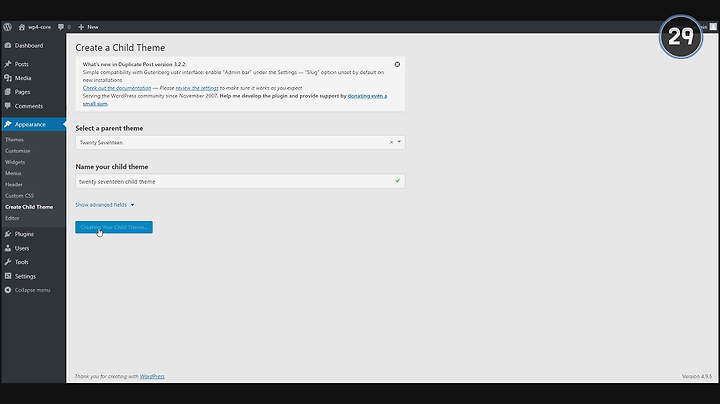Select Create Child Theme submenu item
Screen dimensions: 720x404
pyautogui.click(x=29, y=207)
